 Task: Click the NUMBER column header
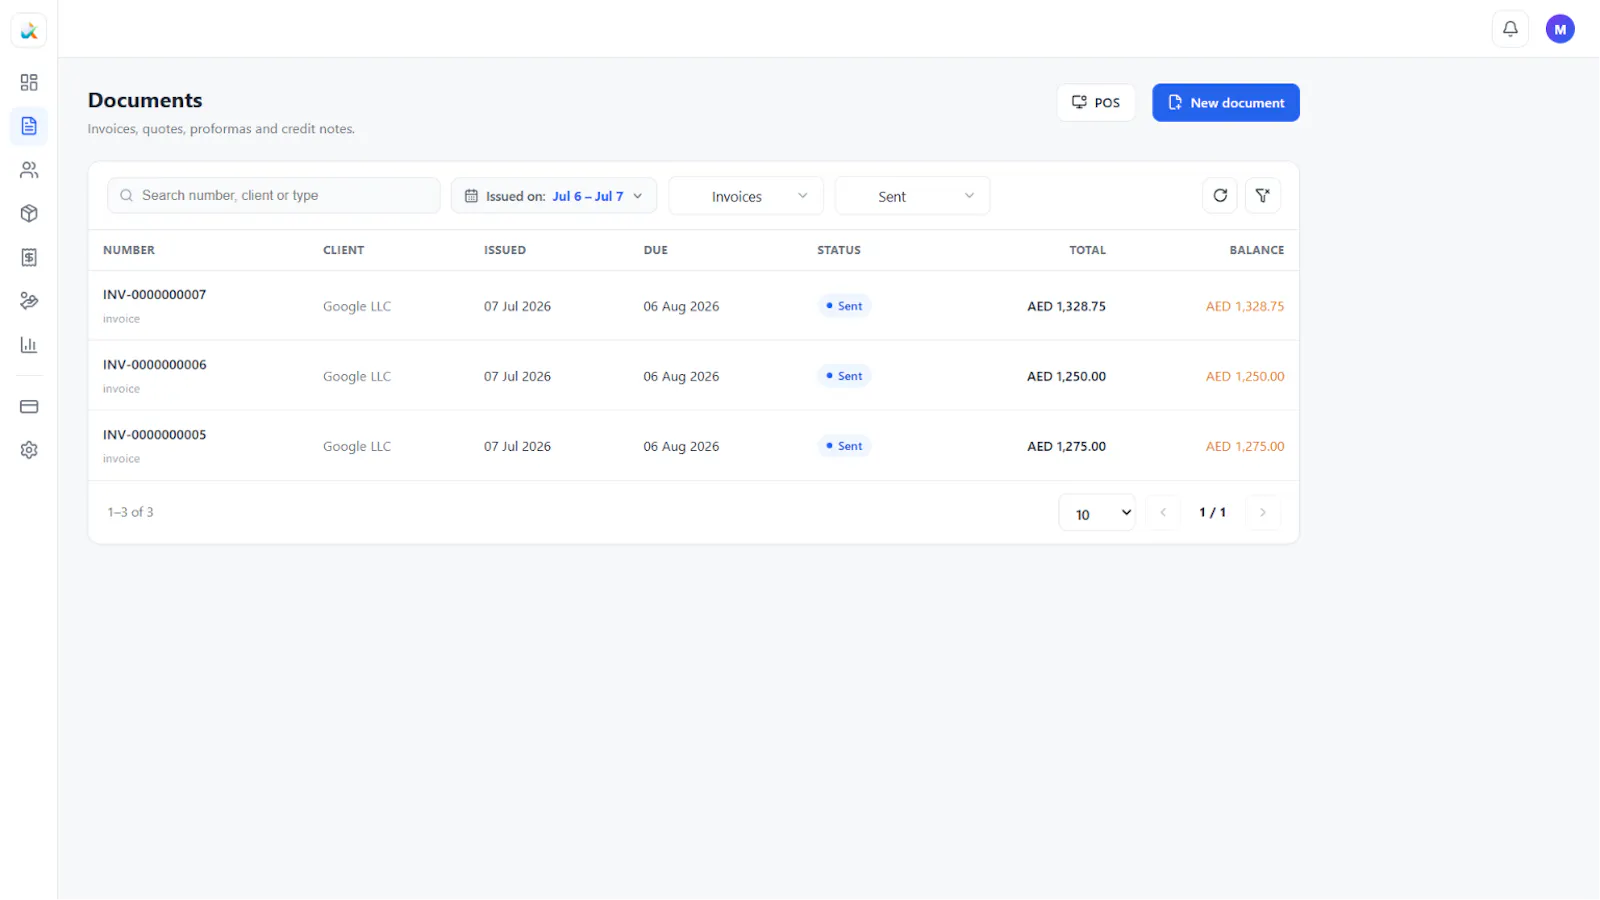pos(129,250)
